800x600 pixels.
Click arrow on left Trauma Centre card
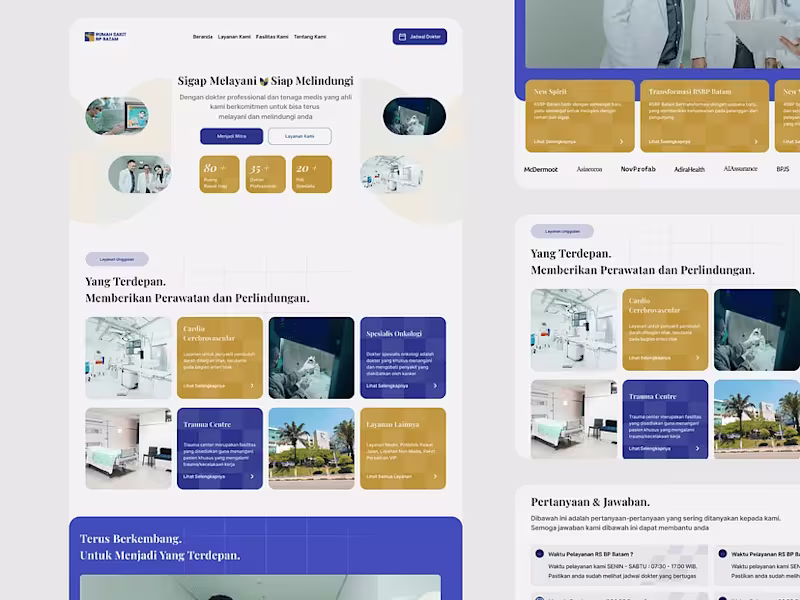tap(252, 477)
